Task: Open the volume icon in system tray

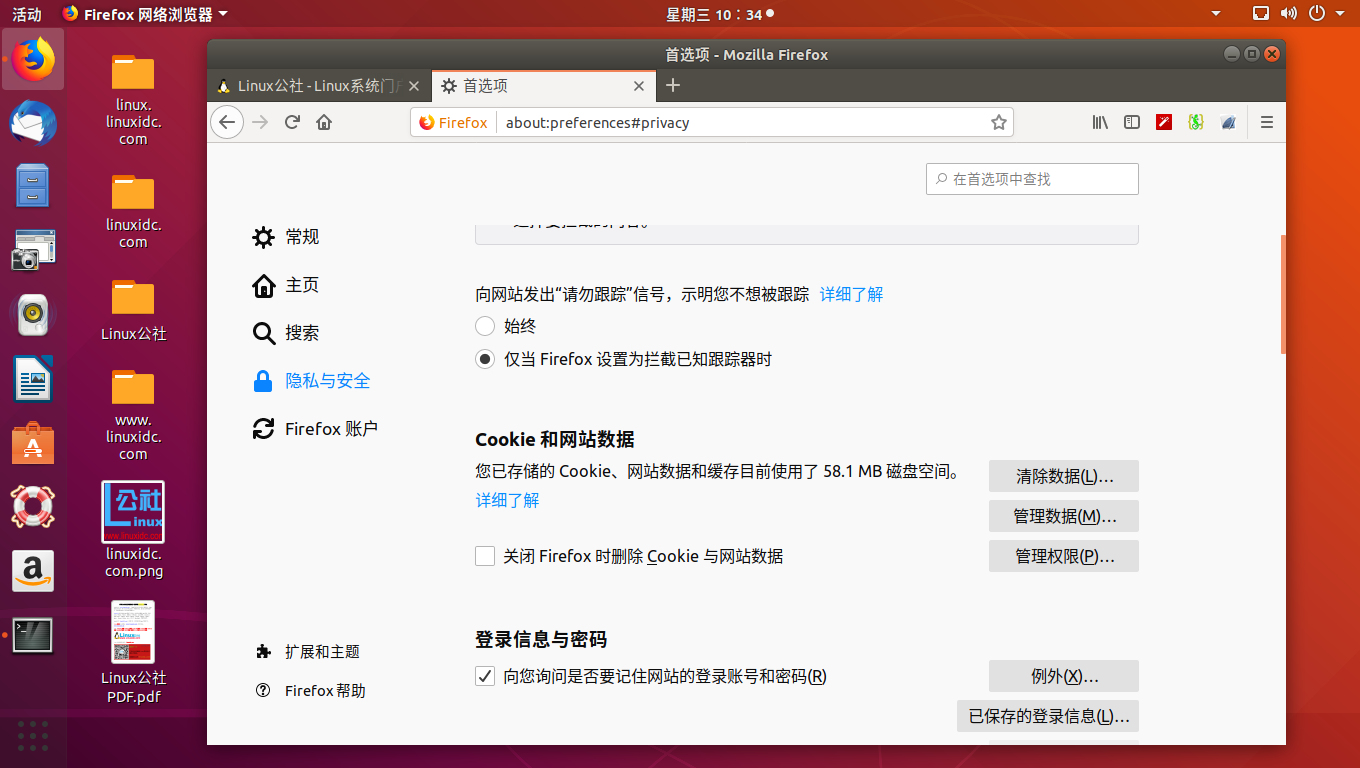Action: pyautogui.click(x=1289, y=14)
